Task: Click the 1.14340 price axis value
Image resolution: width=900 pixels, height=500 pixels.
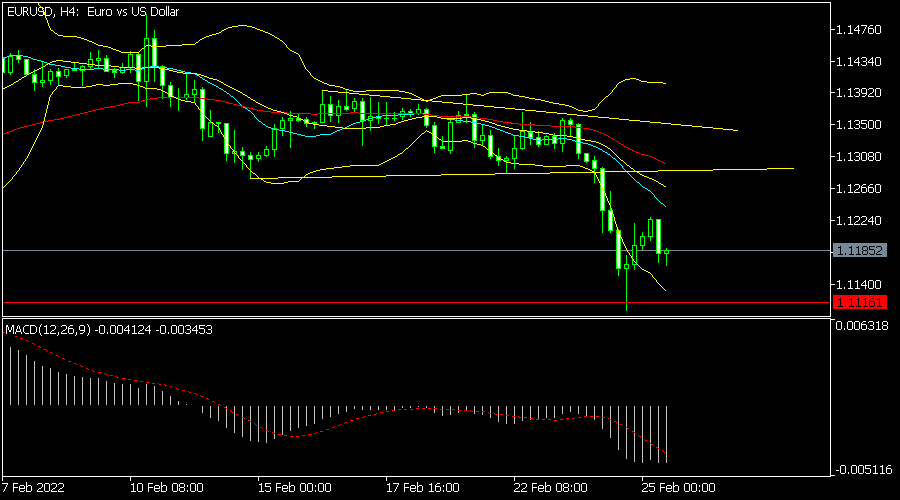Action: [859, 61]
